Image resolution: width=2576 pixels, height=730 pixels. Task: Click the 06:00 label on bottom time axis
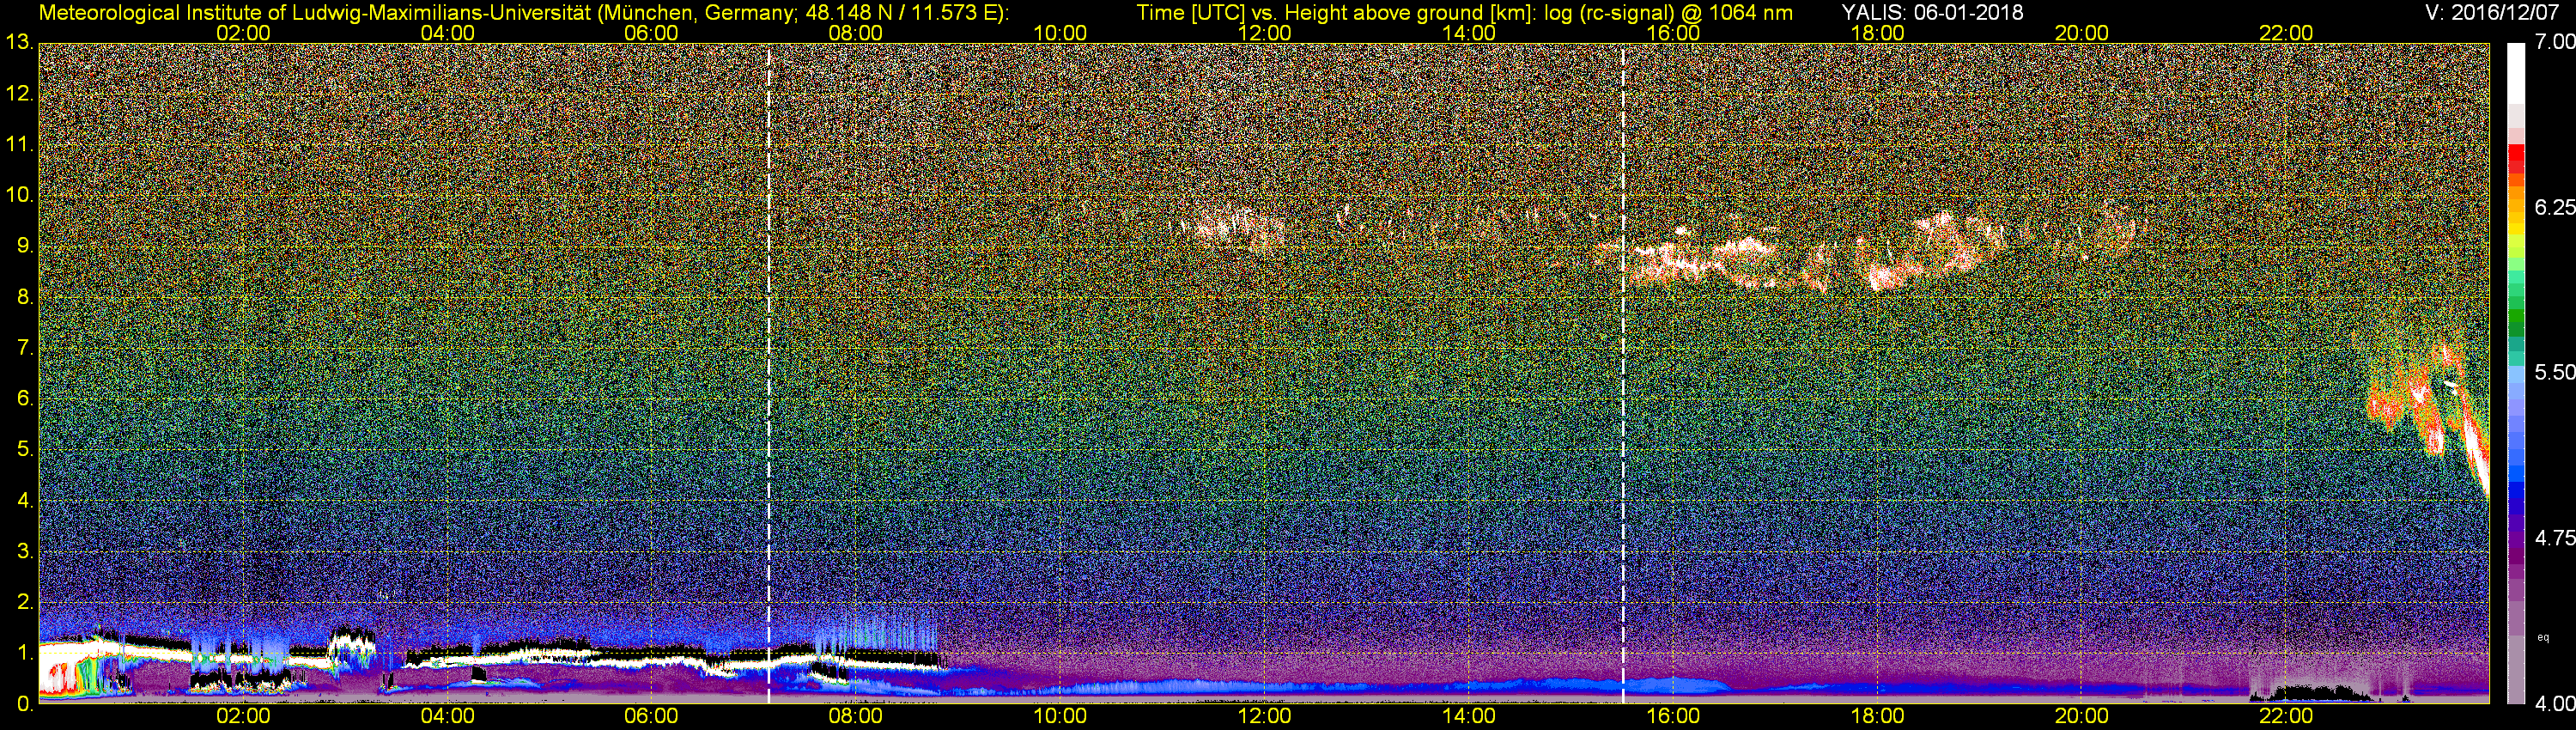pos(651,716)
